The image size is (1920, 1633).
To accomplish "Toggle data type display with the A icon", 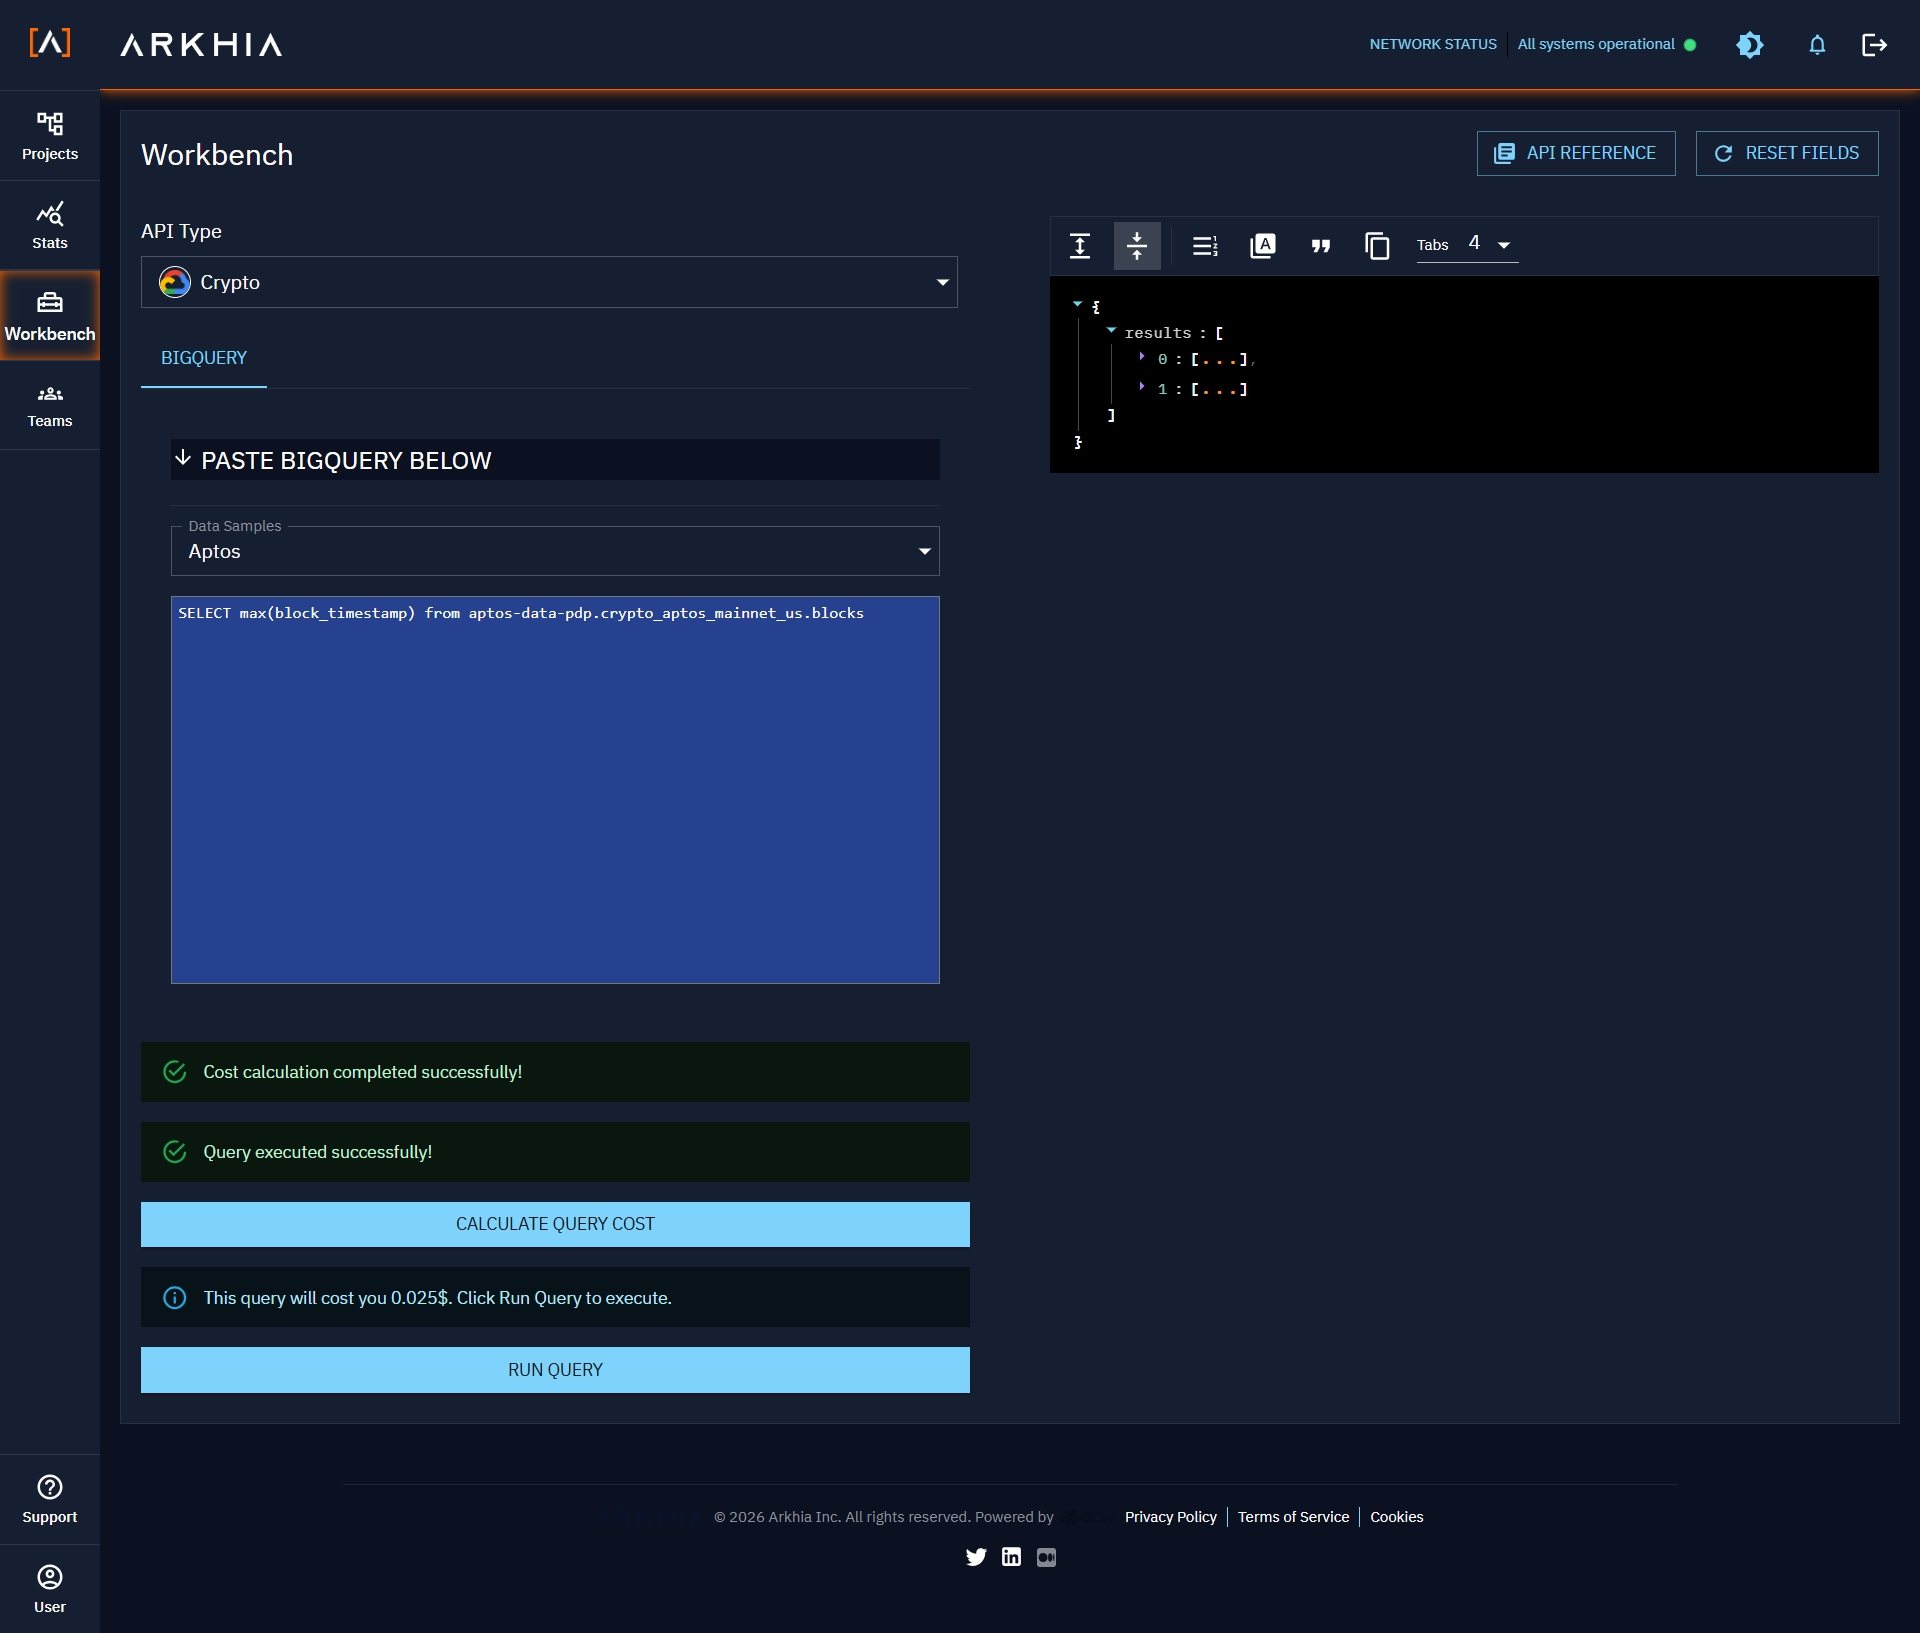I will (x=1262, y=246).
